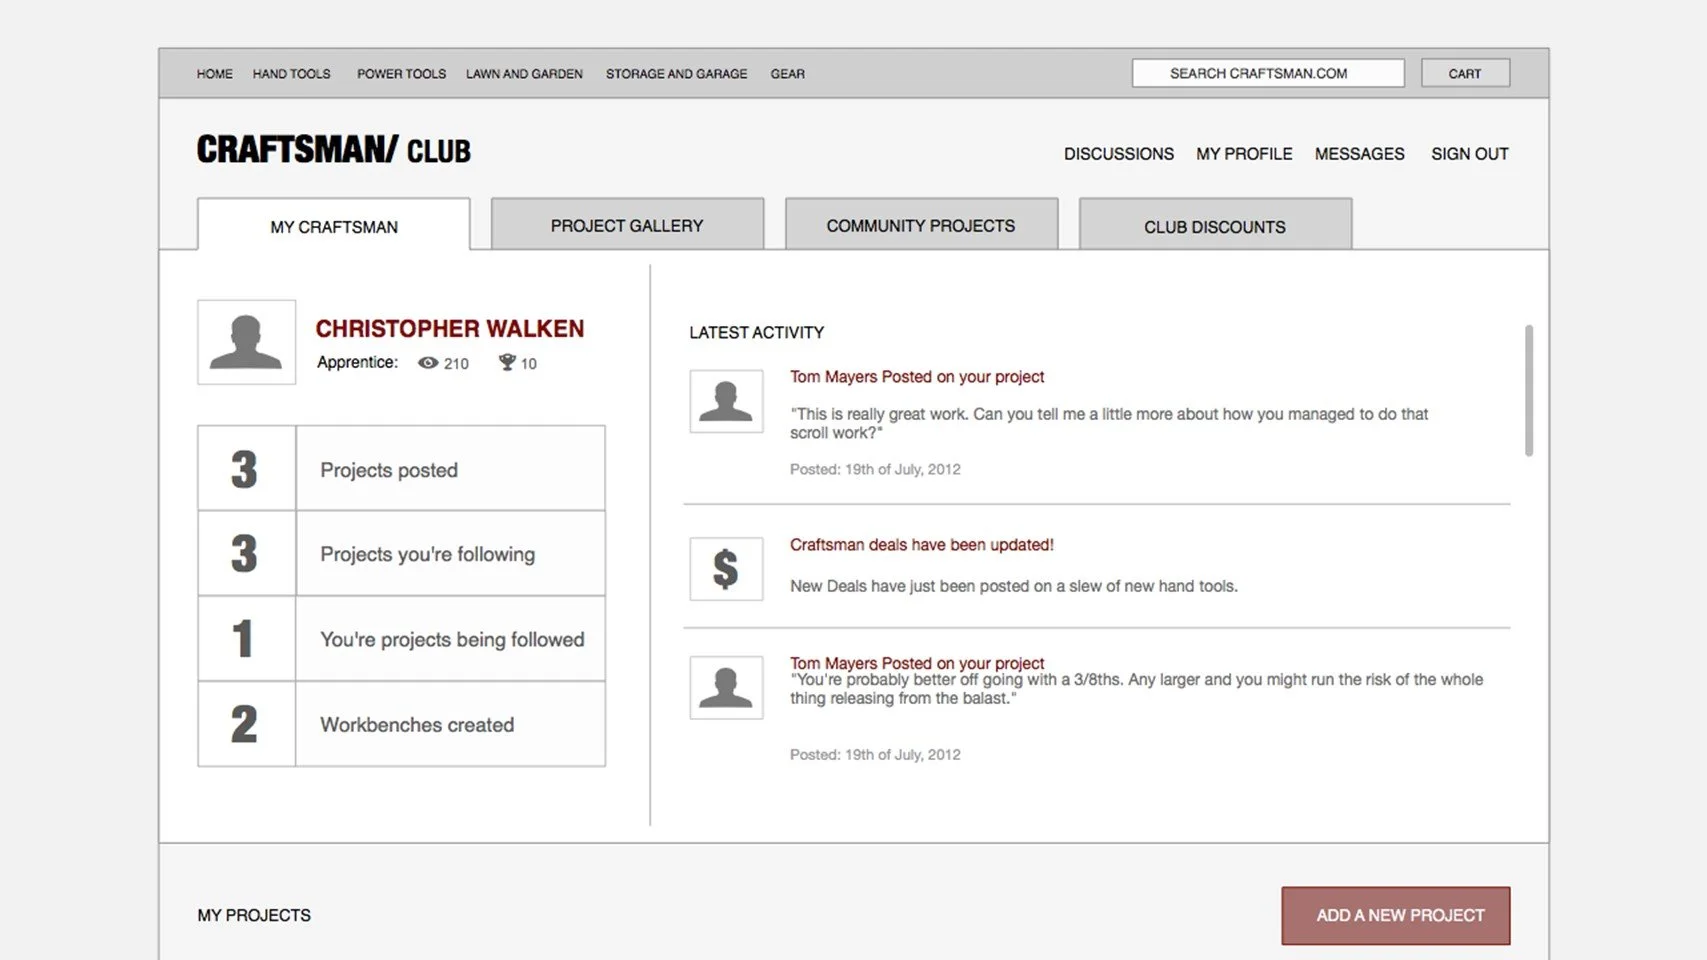Open the dollar sign deals icon

(x=726, y=569)
